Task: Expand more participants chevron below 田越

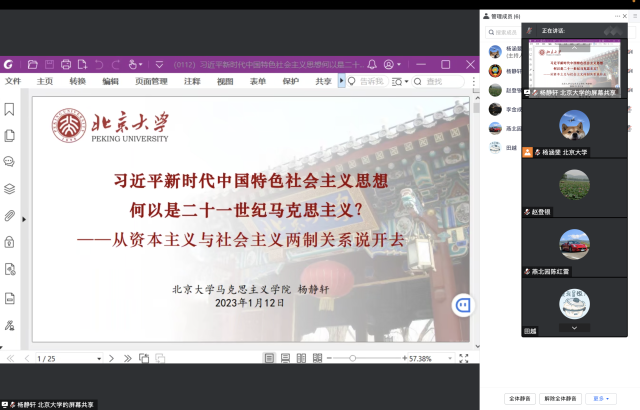Action: click(x=574, y=328)
